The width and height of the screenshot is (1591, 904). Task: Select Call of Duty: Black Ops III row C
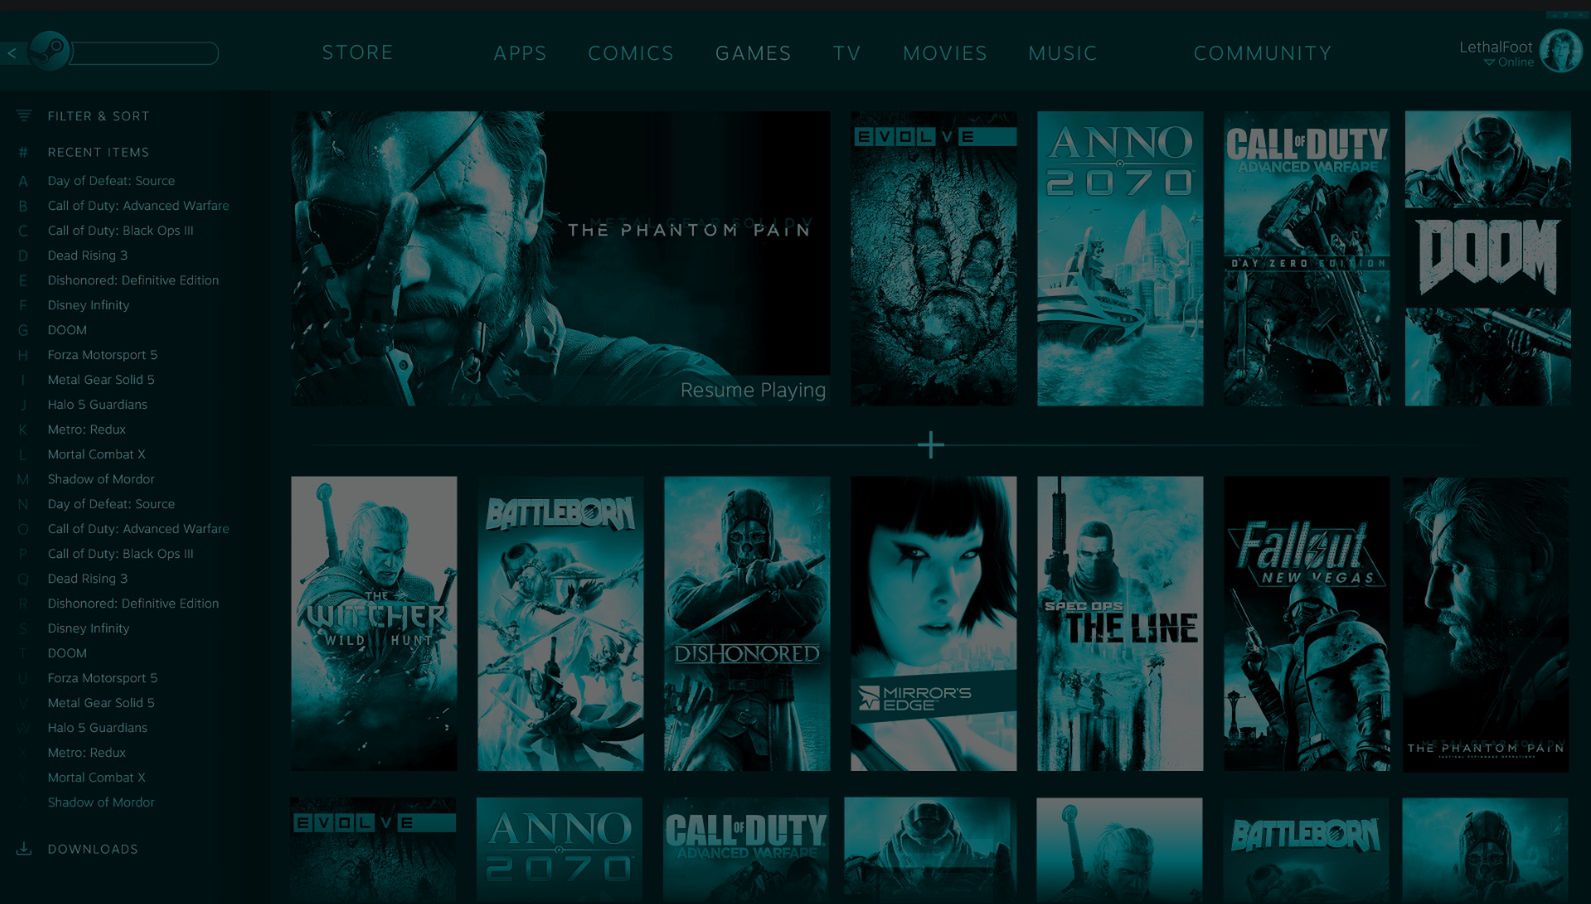121,231
